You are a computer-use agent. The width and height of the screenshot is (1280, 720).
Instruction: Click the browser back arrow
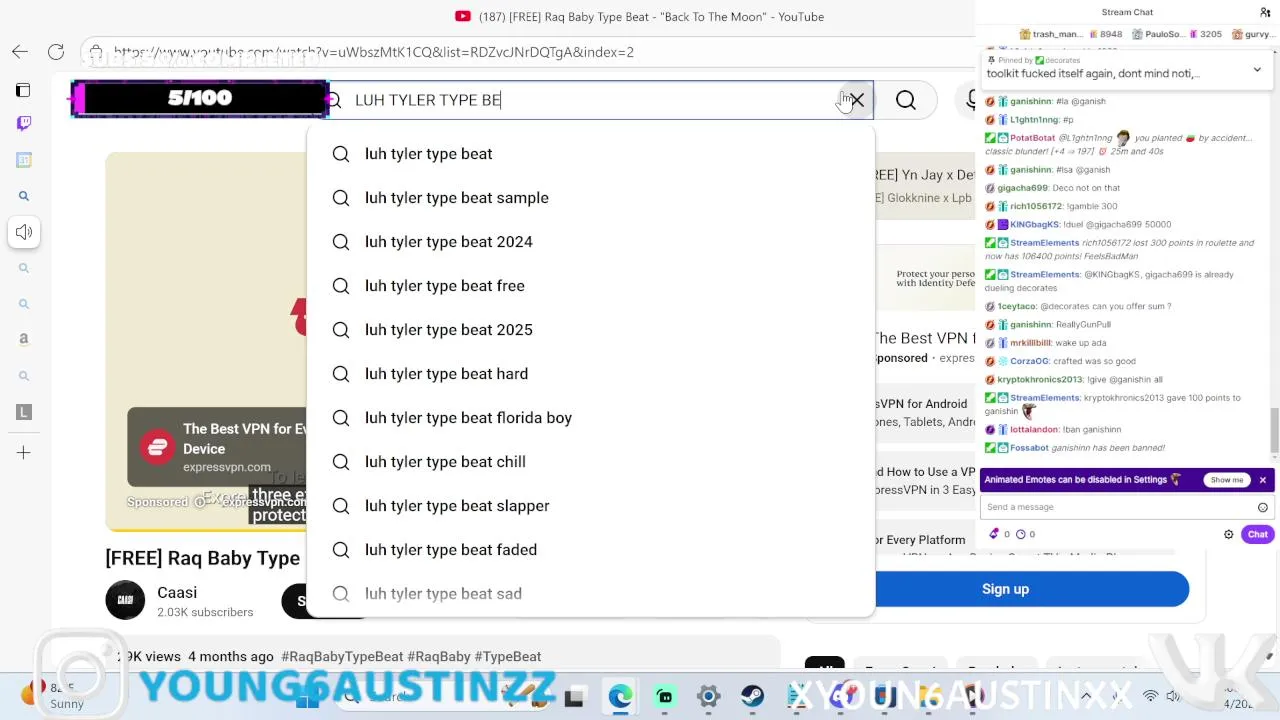pos(20,52)
